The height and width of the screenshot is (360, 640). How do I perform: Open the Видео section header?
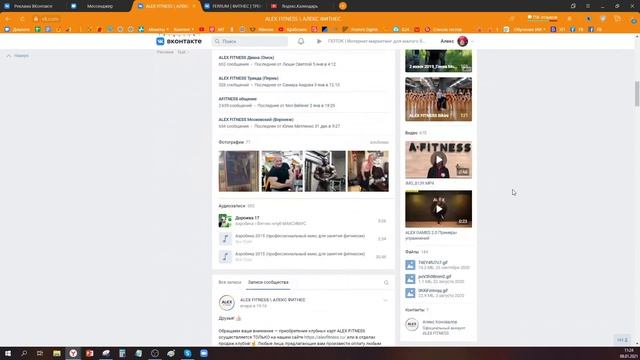411,133
